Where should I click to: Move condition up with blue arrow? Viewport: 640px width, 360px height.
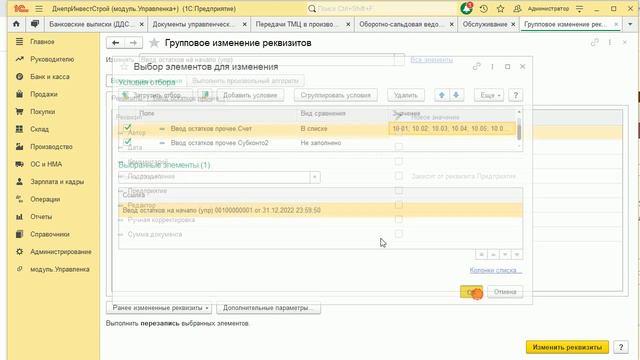441,95
